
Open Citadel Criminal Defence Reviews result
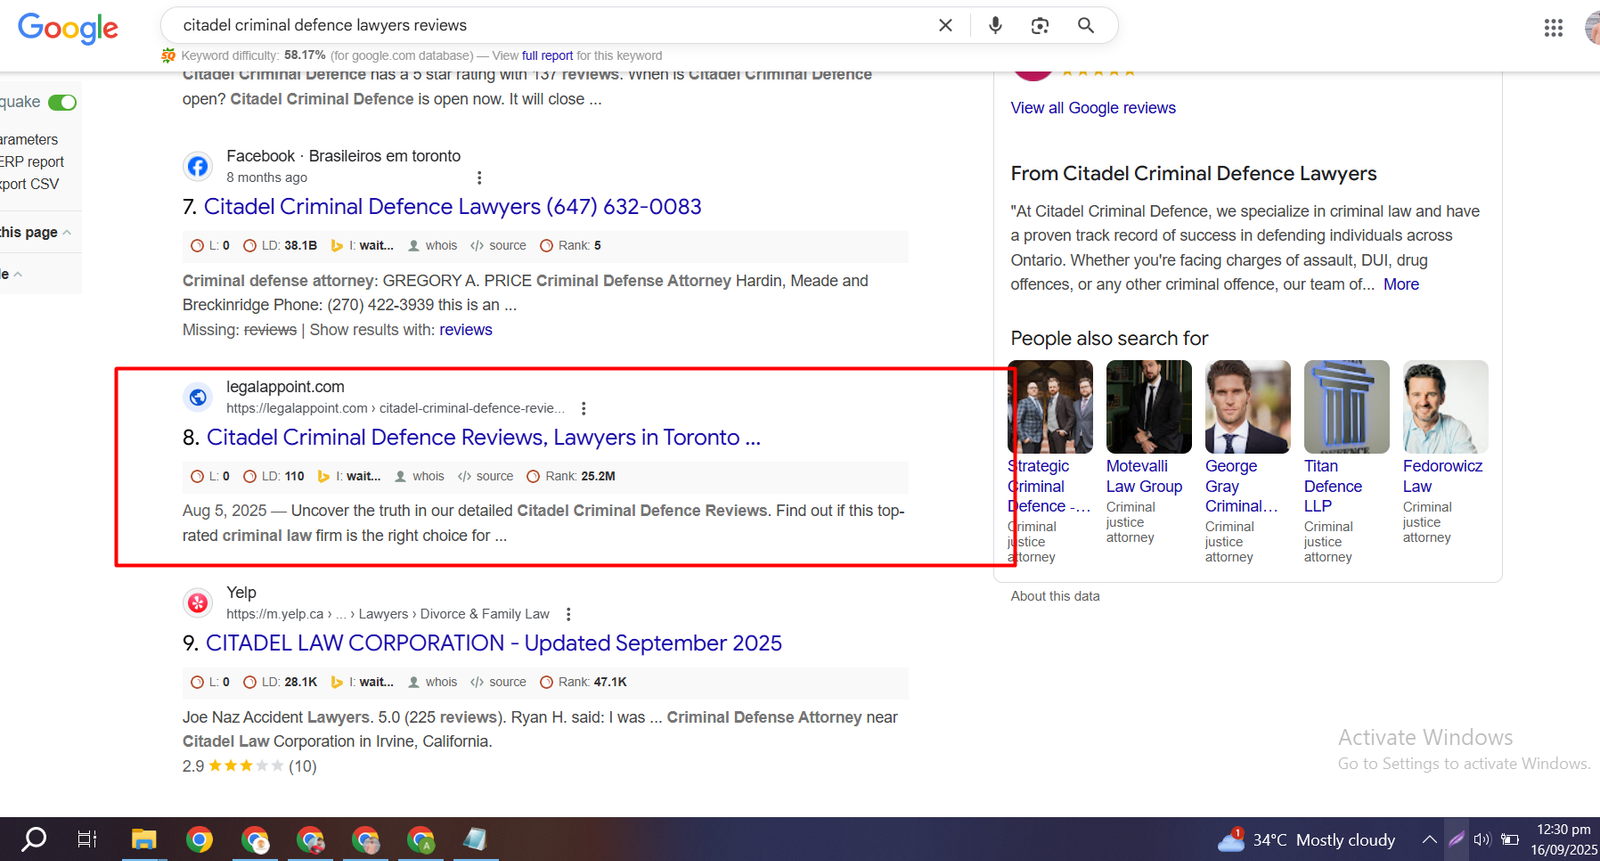(x=483, y=438)
